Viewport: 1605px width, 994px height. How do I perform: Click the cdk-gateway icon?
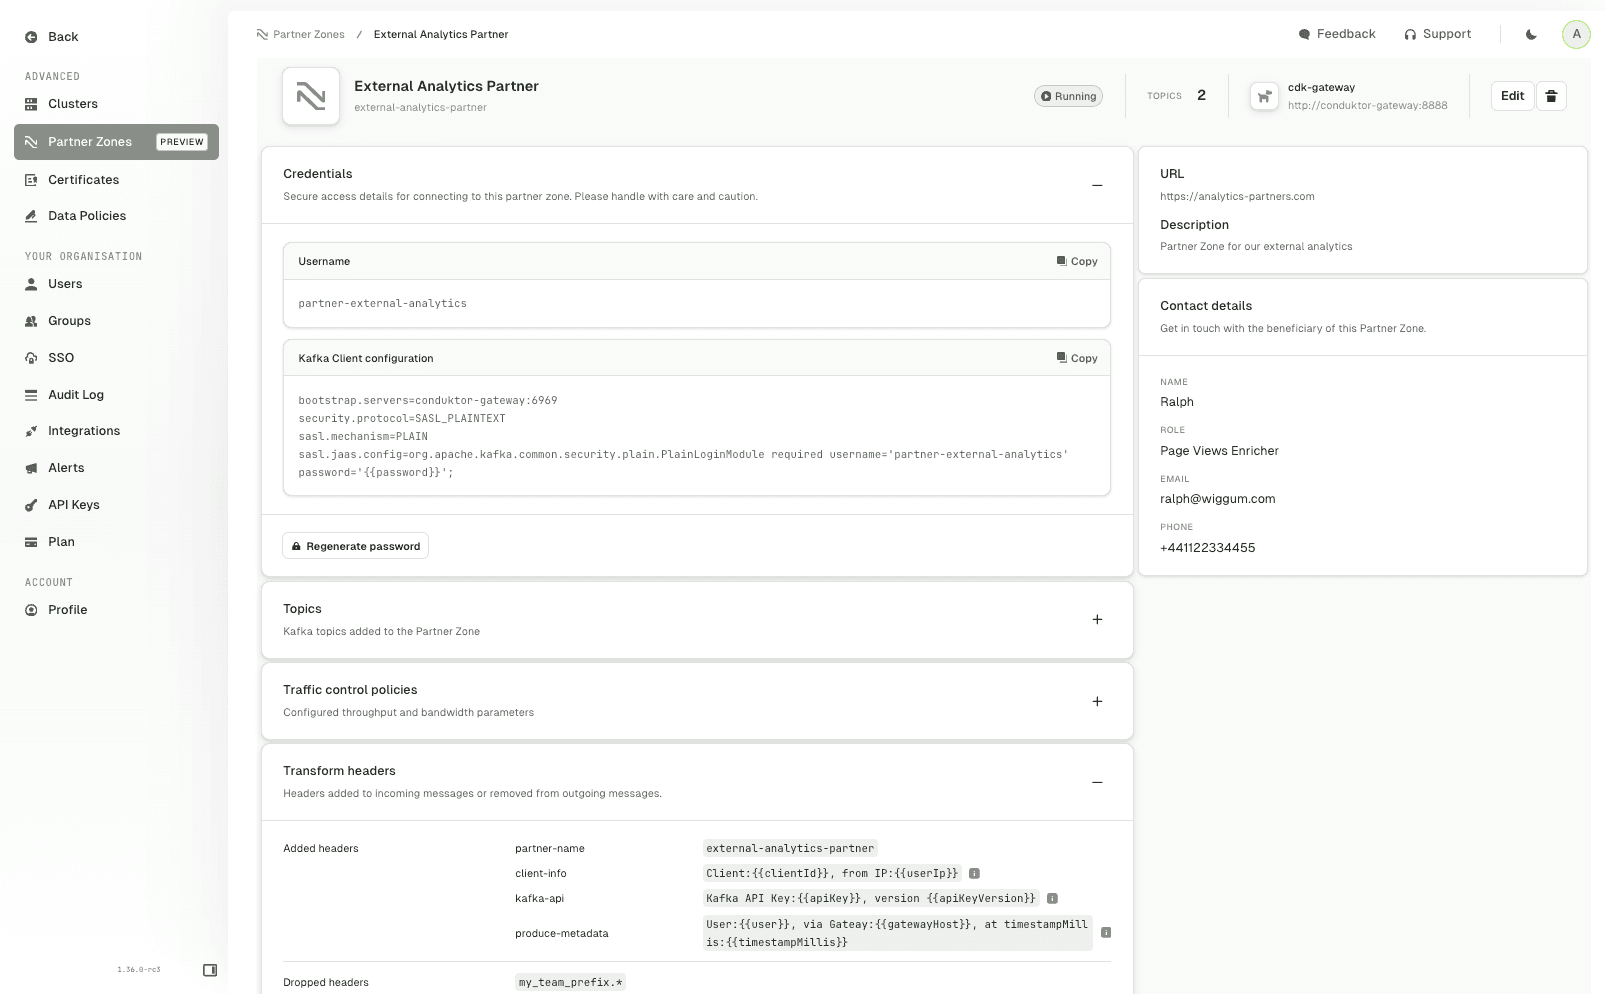click(1264, 96)
